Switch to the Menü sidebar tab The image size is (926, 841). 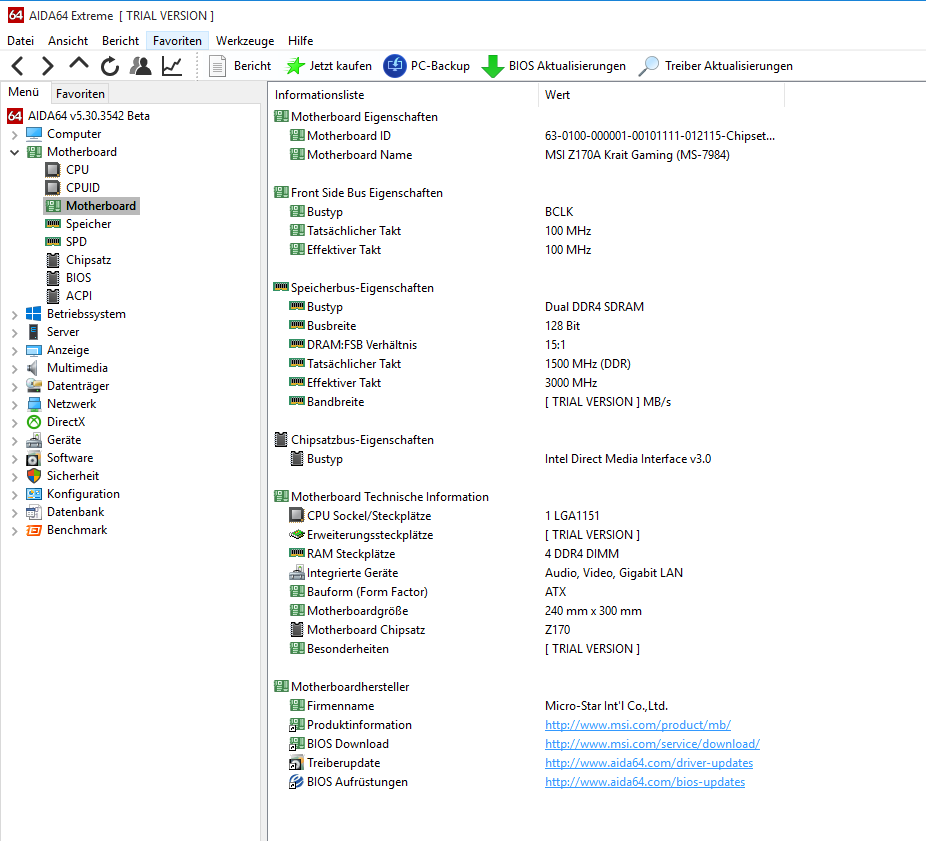click(x=24, y=92)
